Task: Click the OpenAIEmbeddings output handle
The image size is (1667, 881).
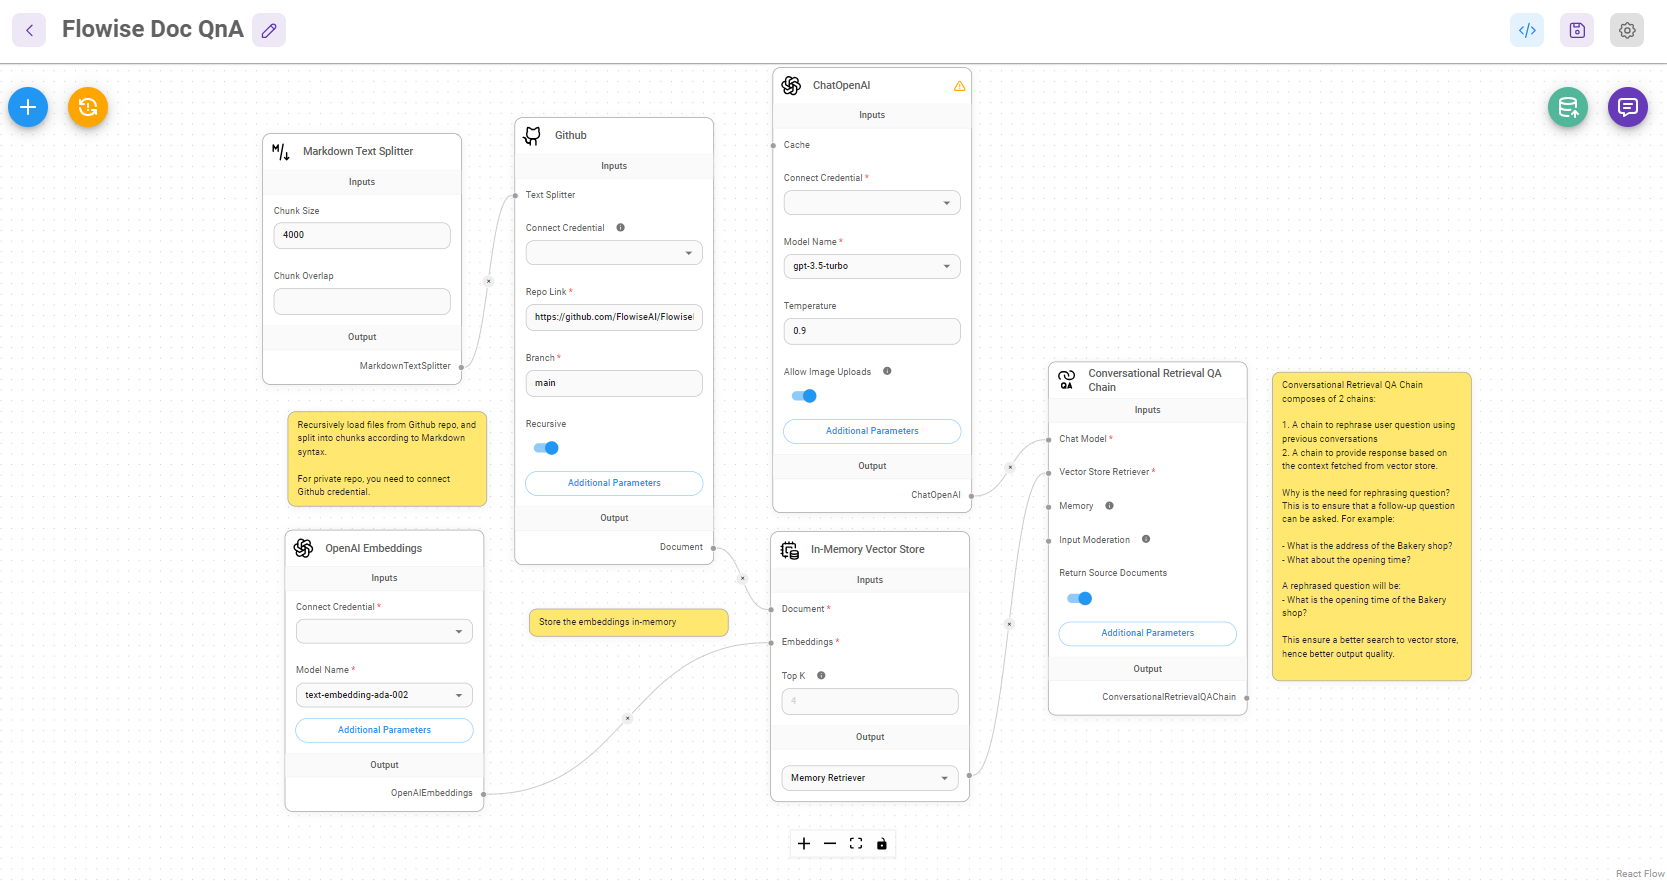Action: (x=483, y=794)
